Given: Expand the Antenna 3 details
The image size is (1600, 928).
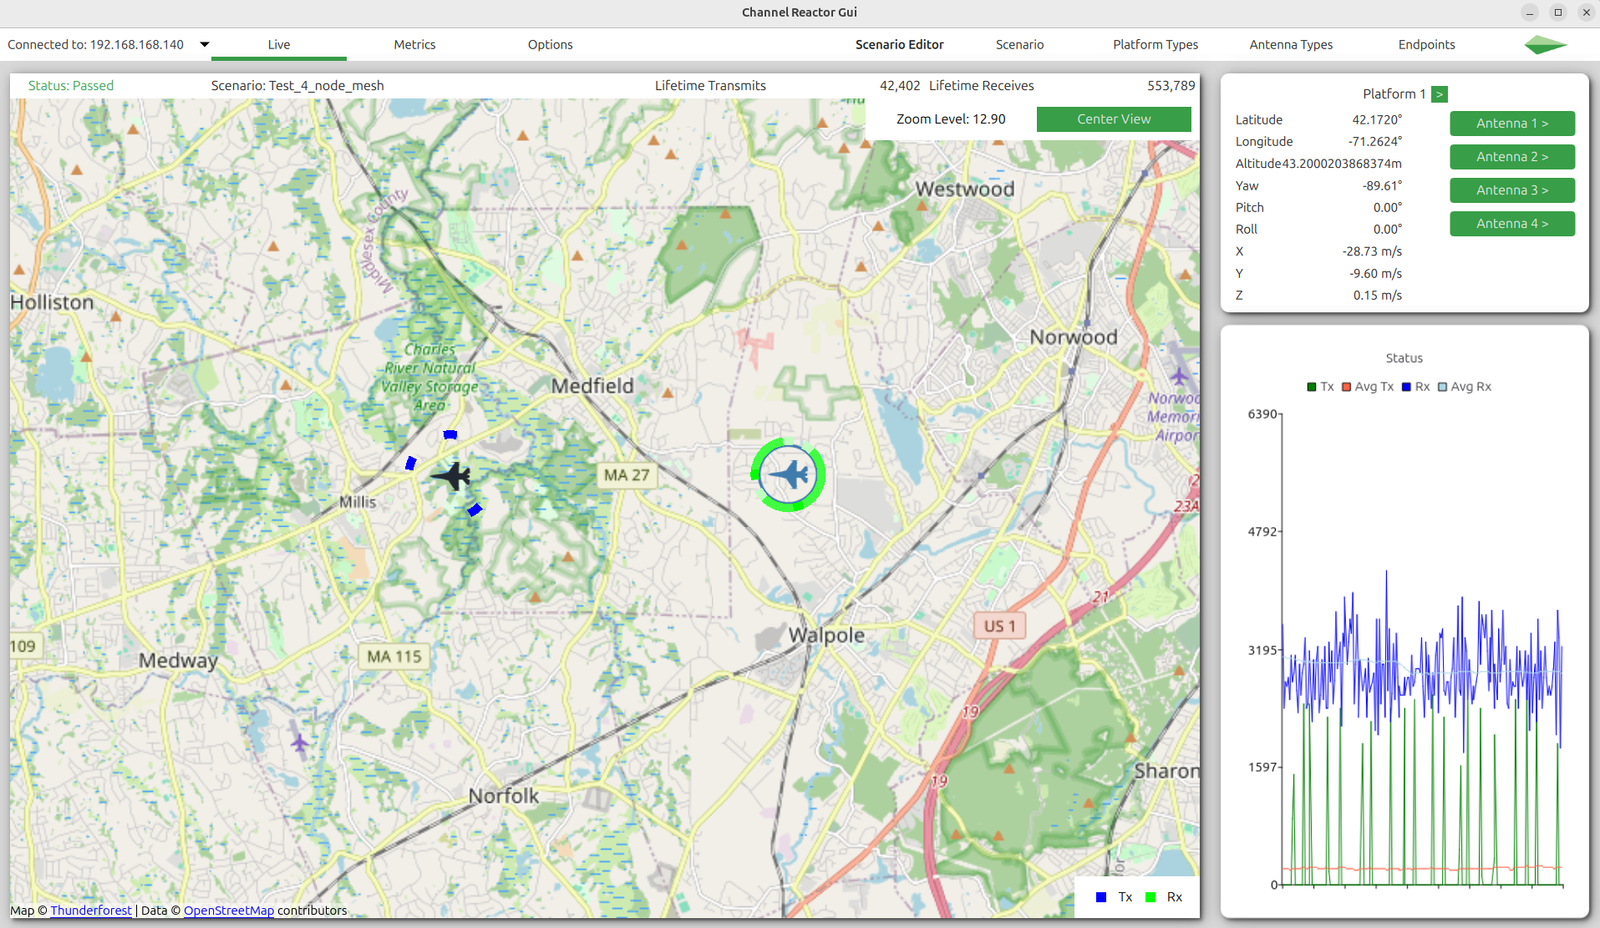Looking at the screenshot, I should [1512, 190].
